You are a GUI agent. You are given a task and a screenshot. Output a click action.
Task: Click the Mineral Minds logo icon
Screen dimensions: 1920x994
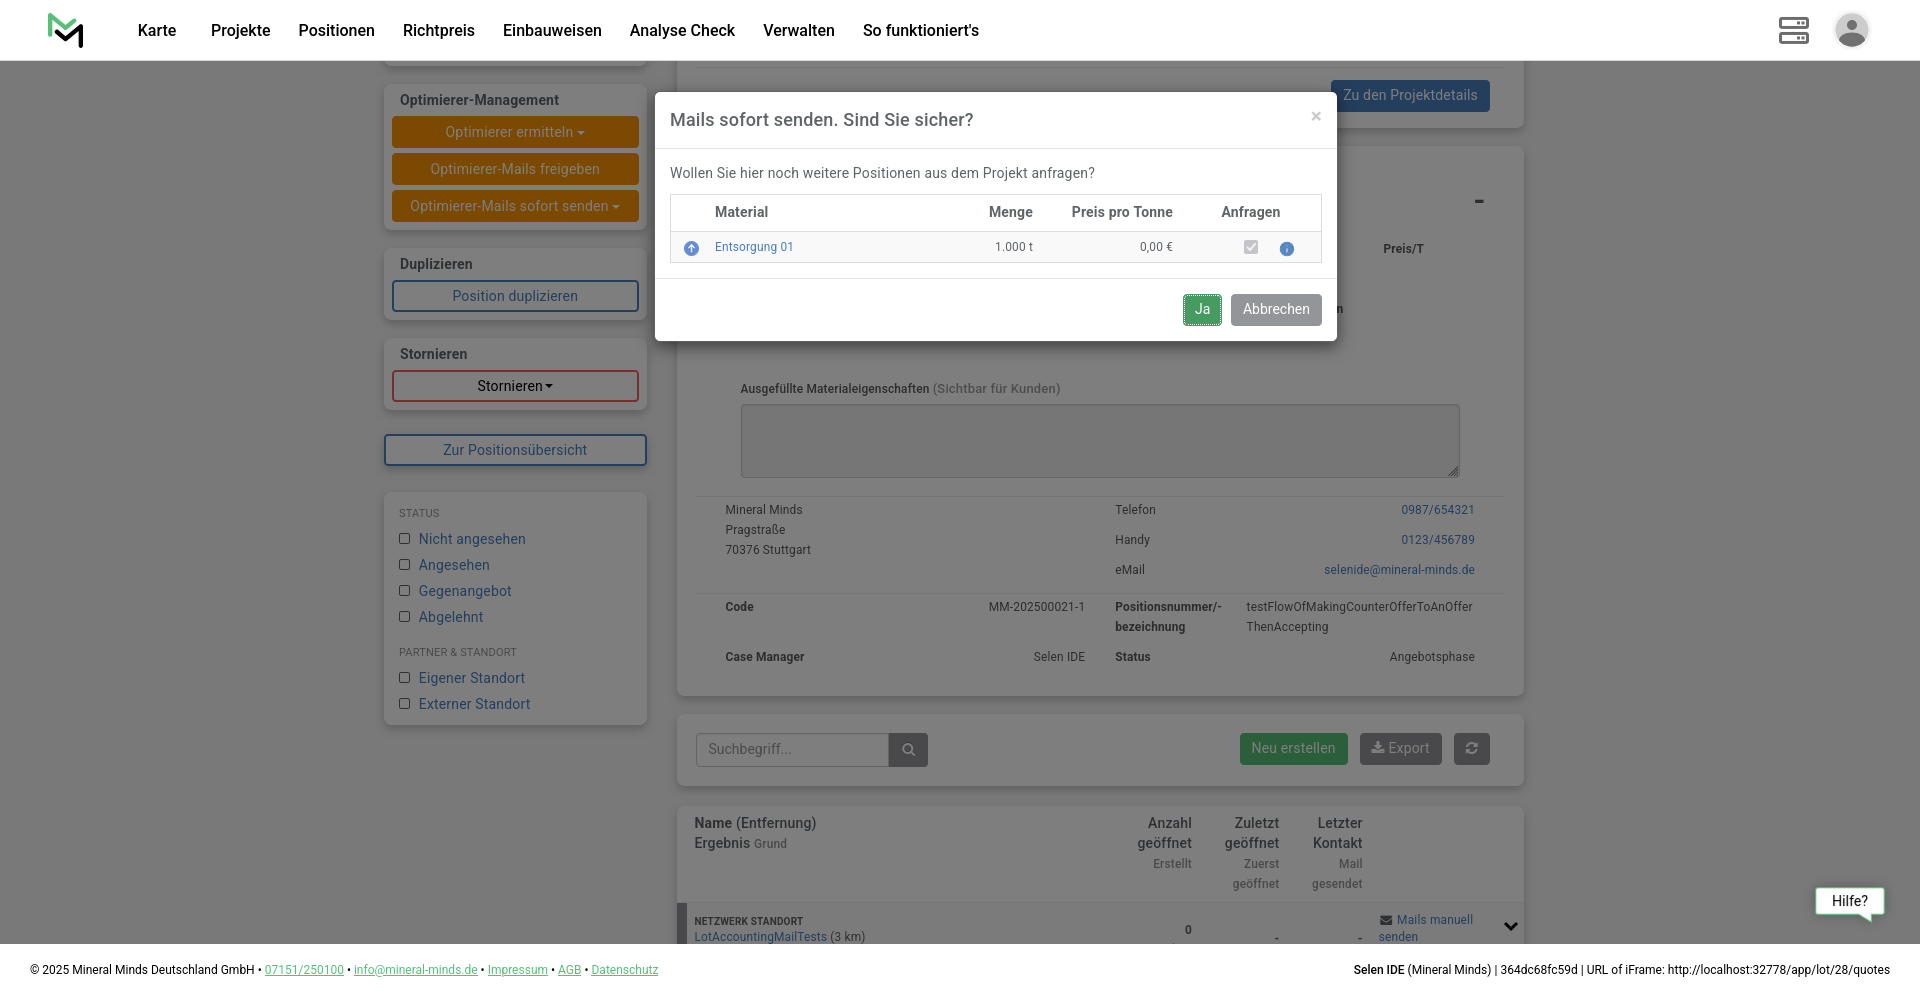click(66, 30)
